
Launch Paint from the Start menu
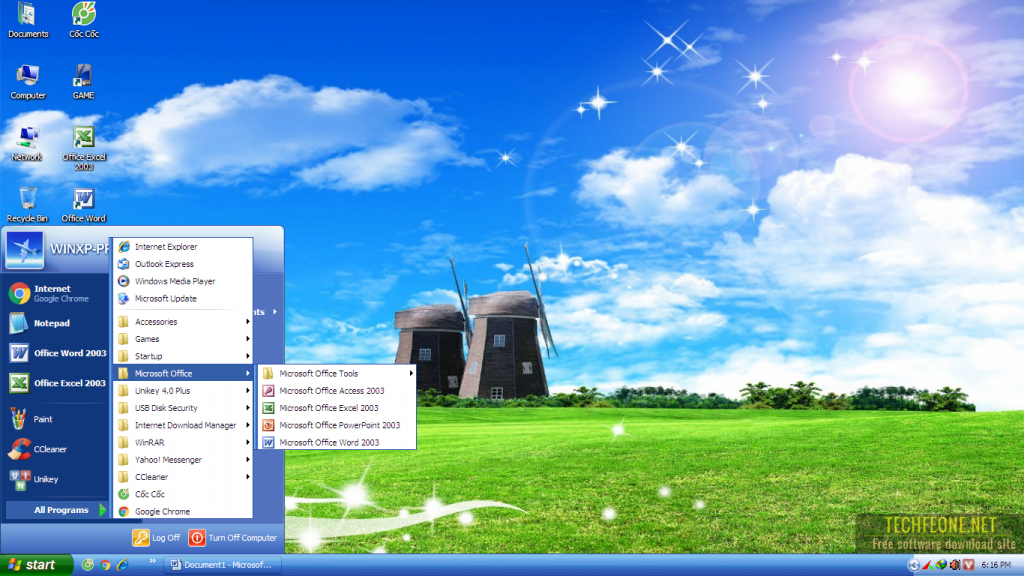[x=56, y=419]
